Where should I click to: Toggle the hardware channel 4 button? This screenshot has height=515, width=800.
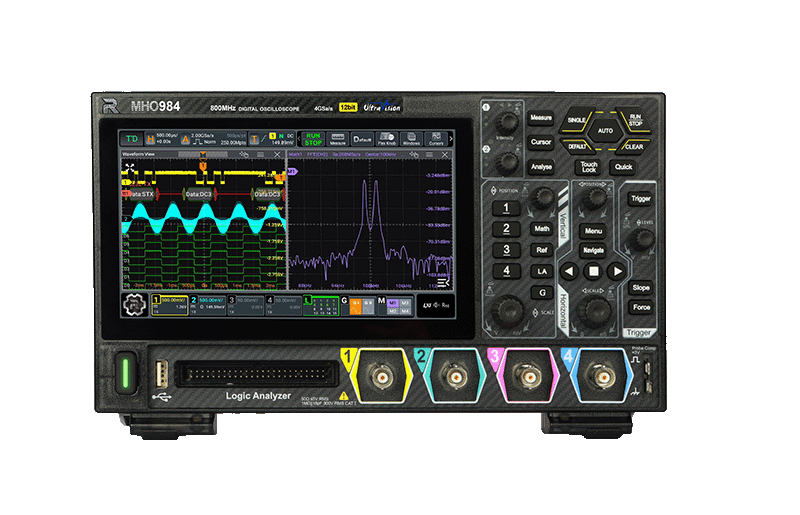tap(506, 271)
